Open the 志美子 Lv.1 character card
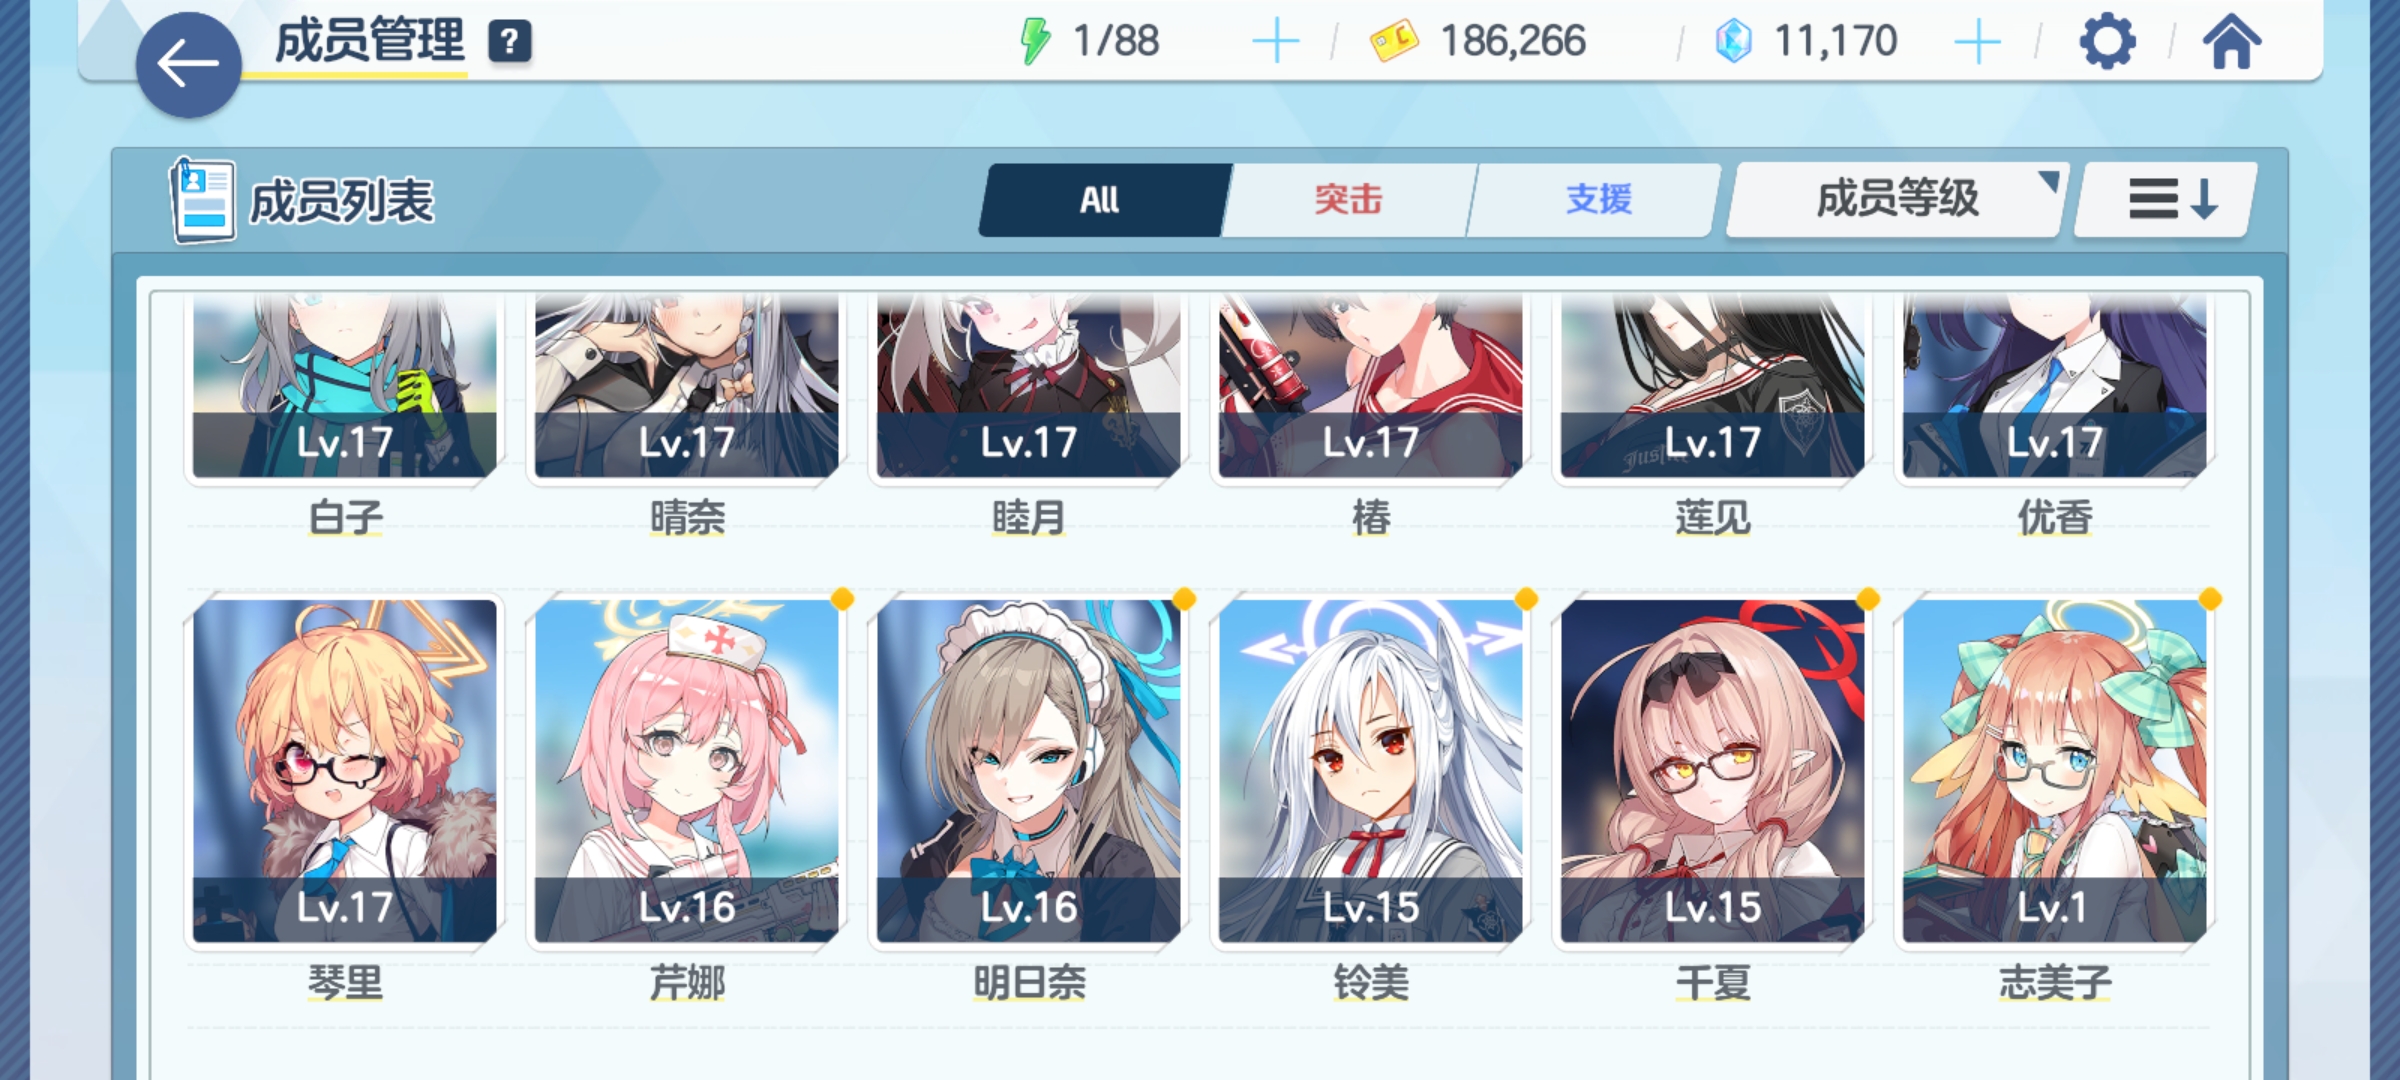 [x=2054, y=770]
